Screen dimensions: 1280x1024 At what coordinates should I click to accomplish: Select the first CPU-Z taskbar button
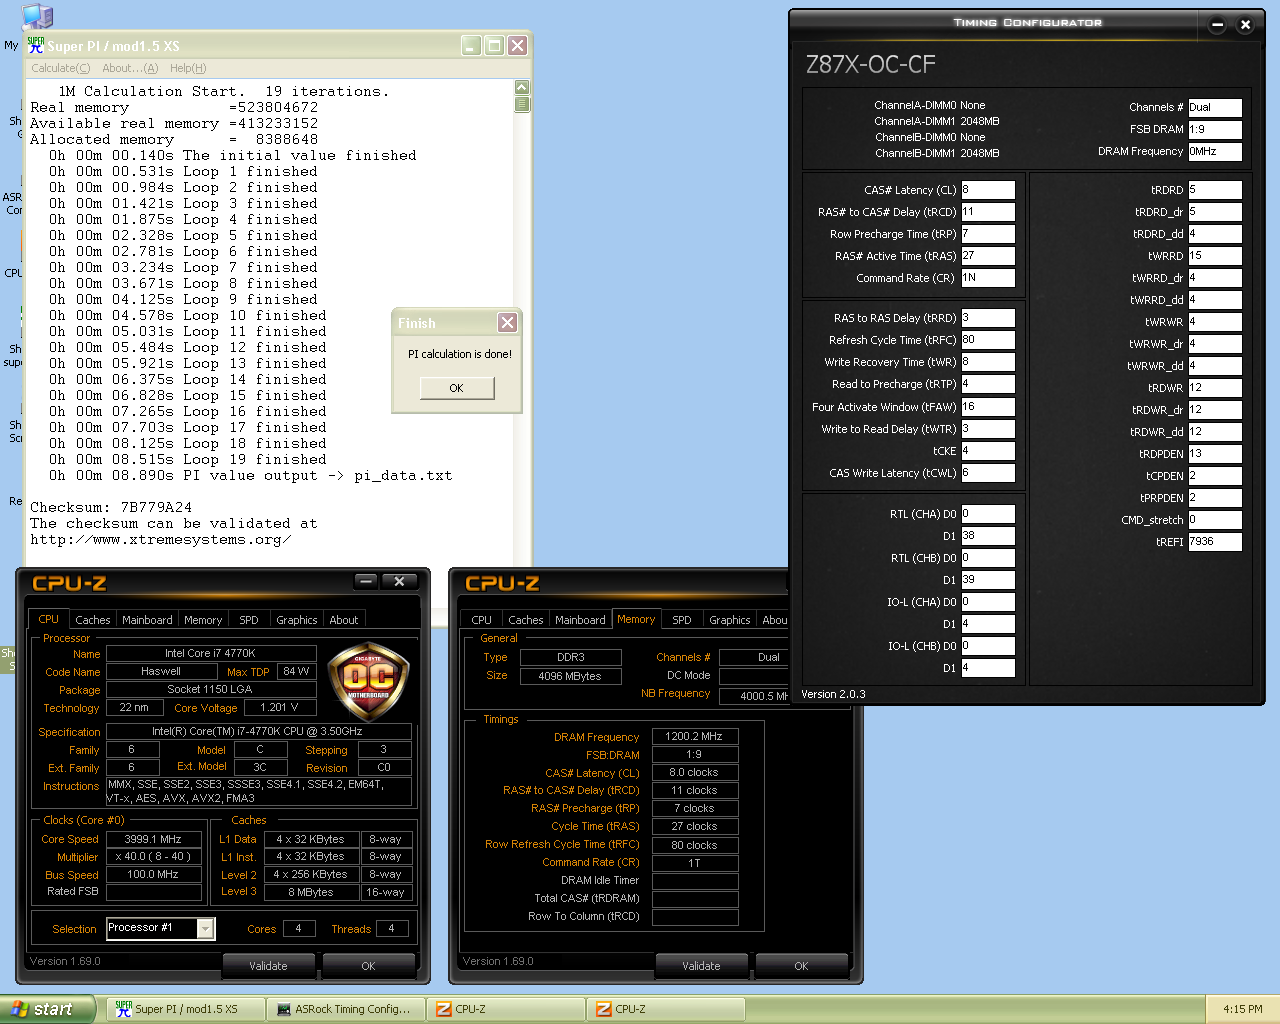tap(505, 1009)
